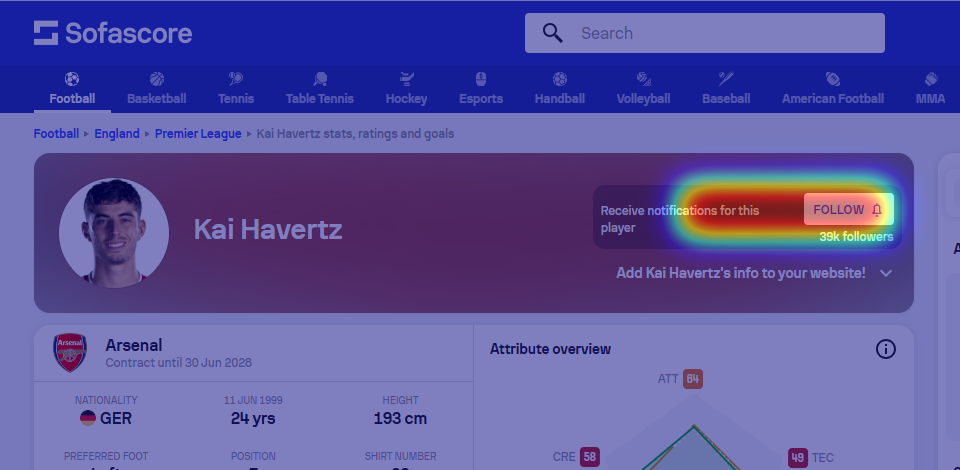
Task: Click the 'Kai Havertz' name heading
Action: tap(268, 229)
